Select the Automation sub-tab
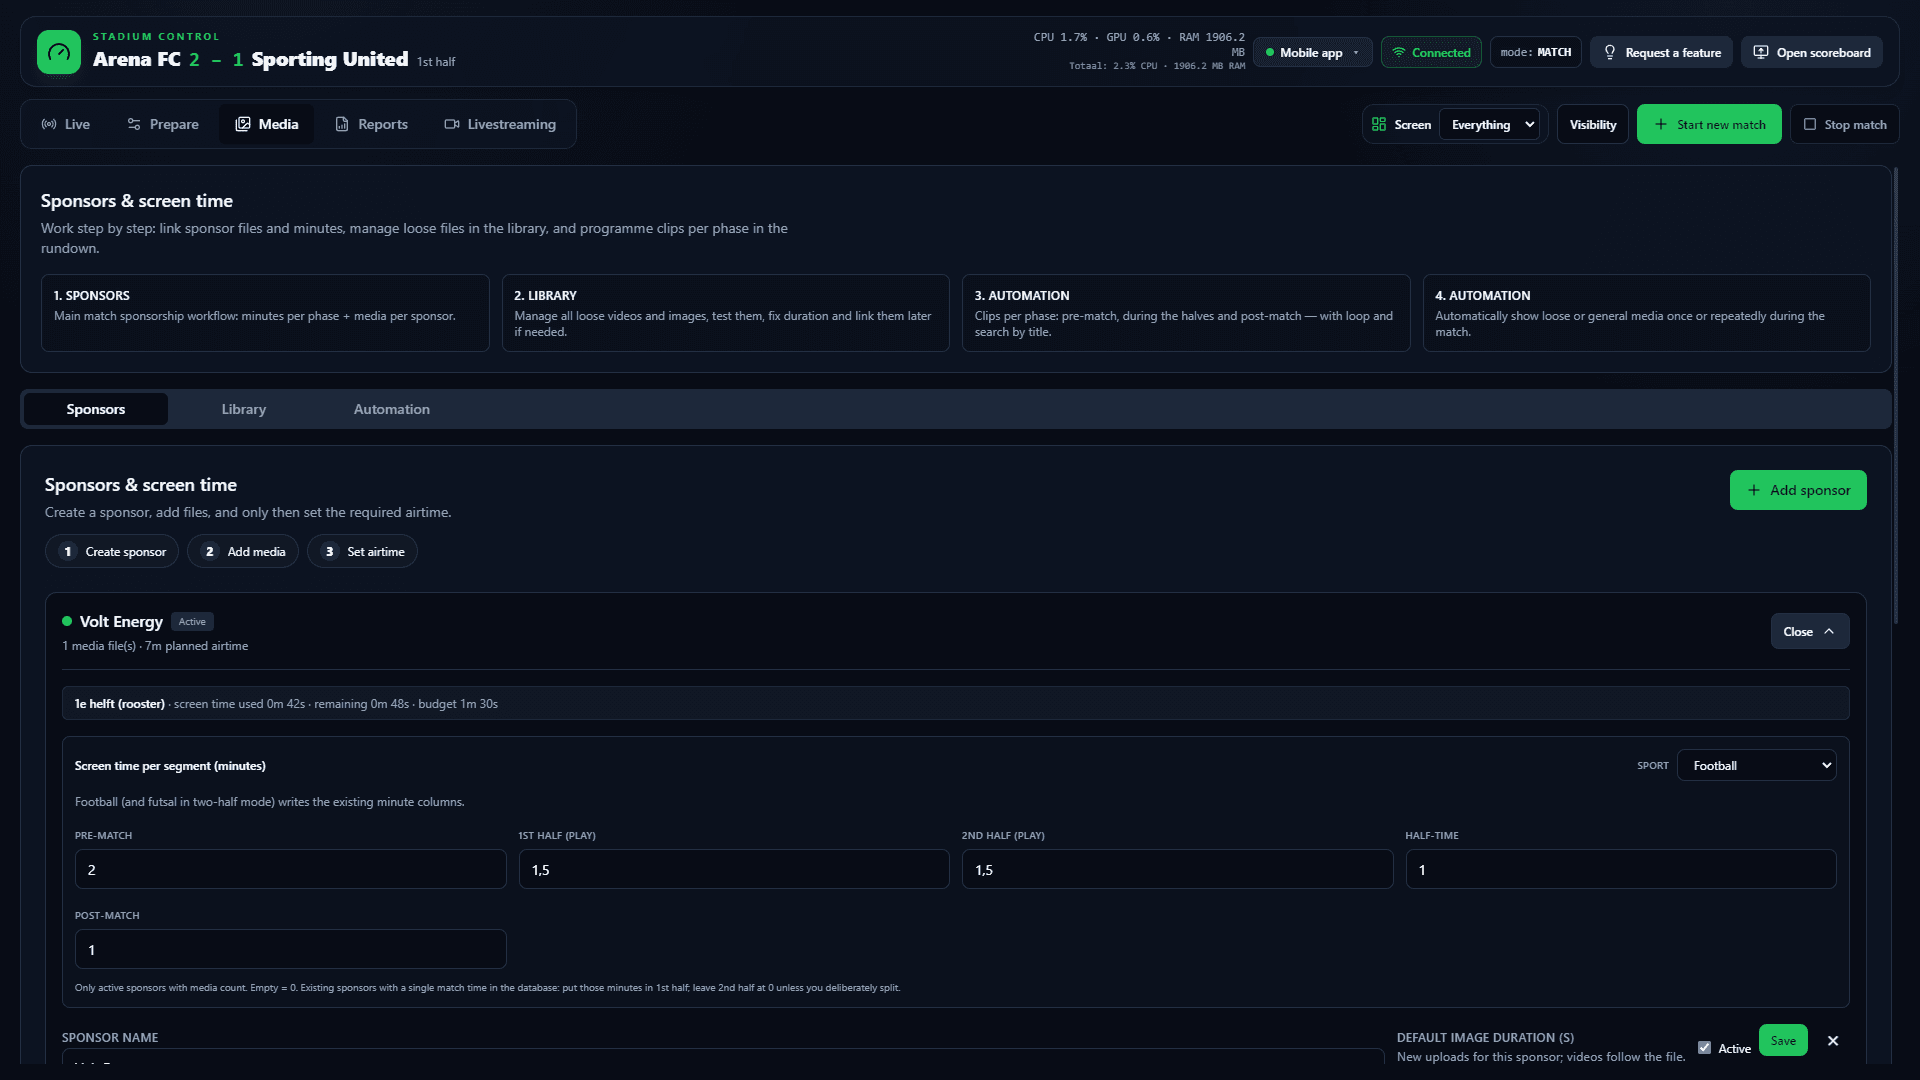The width and height of the screenshot is (1920, 1080). point(392,409)
